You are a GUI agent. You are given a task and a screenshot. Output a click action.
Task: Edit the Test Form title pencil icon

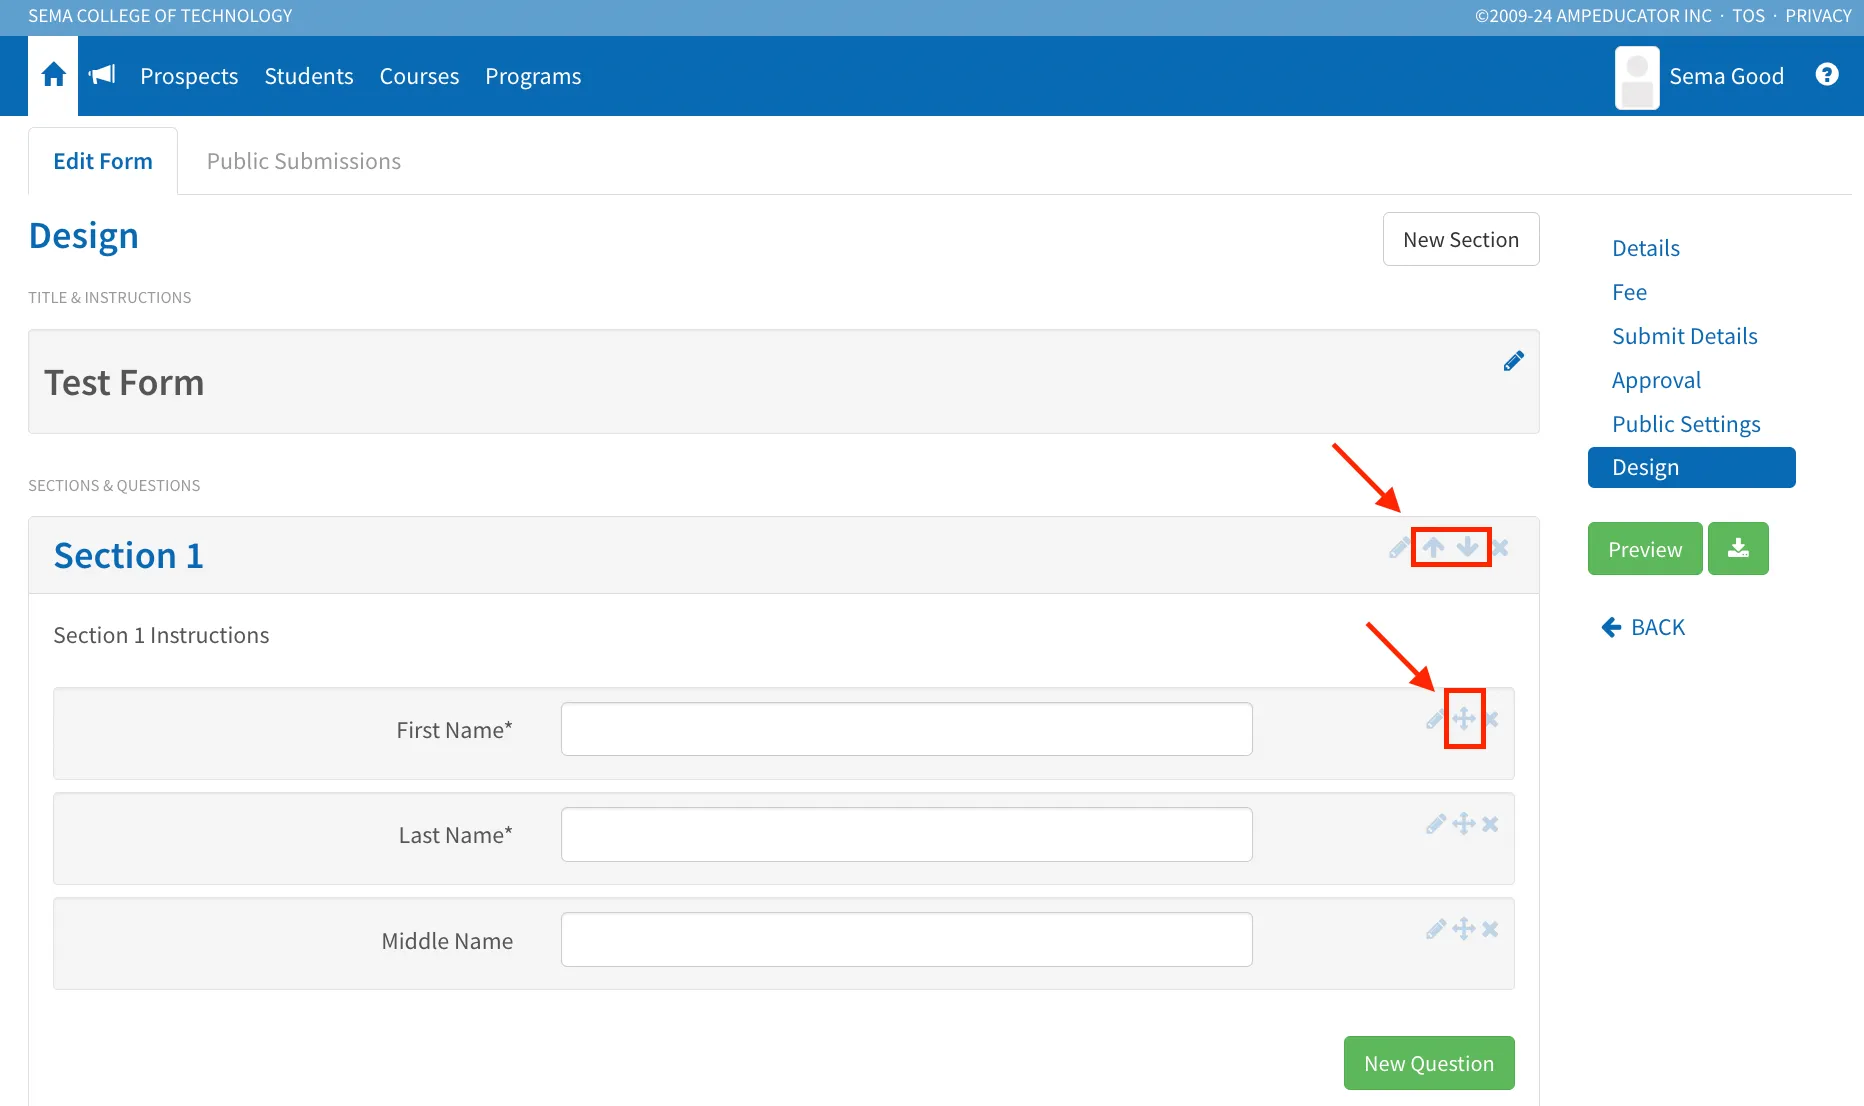(1513, 361)
